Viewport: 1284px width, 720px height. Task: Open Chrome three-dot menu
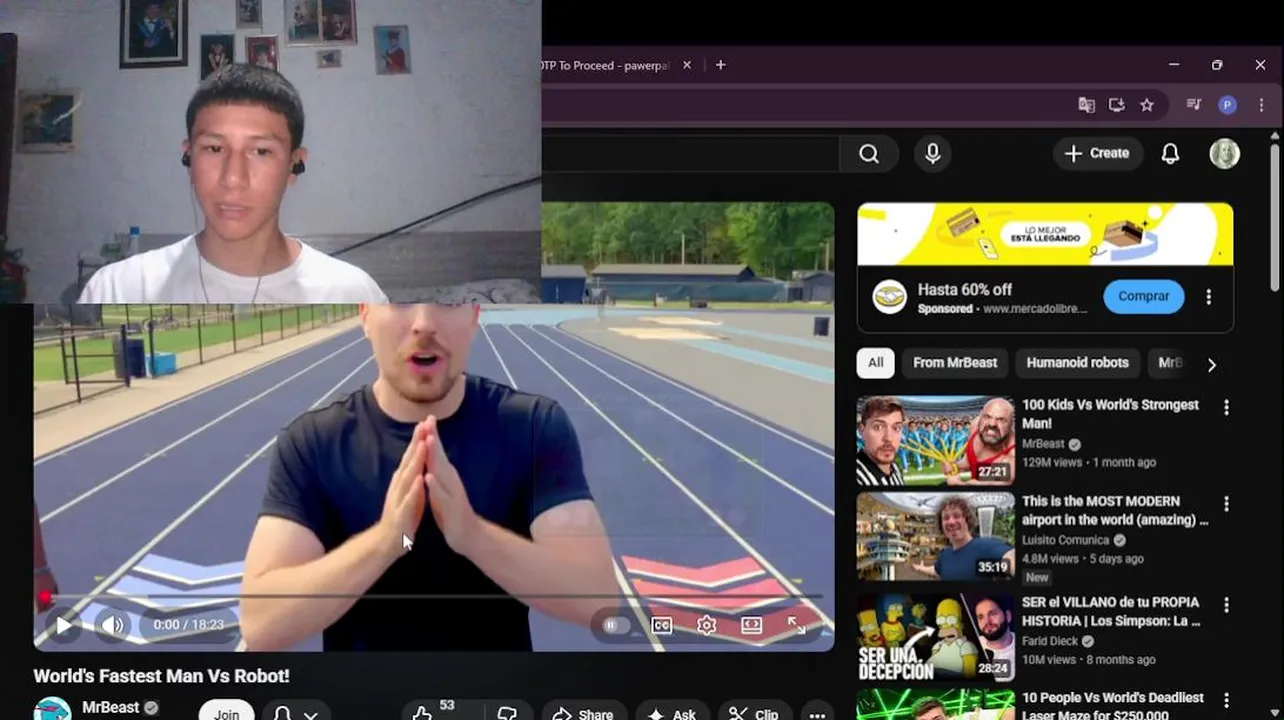click(x=1261, y=105)
